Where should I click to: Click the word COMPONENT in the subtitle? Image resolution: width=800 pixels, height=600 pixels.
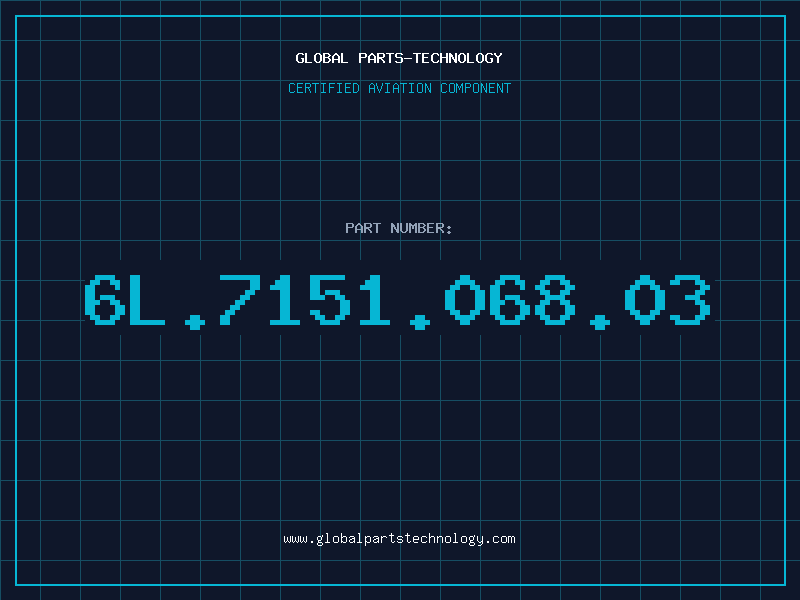476,88
